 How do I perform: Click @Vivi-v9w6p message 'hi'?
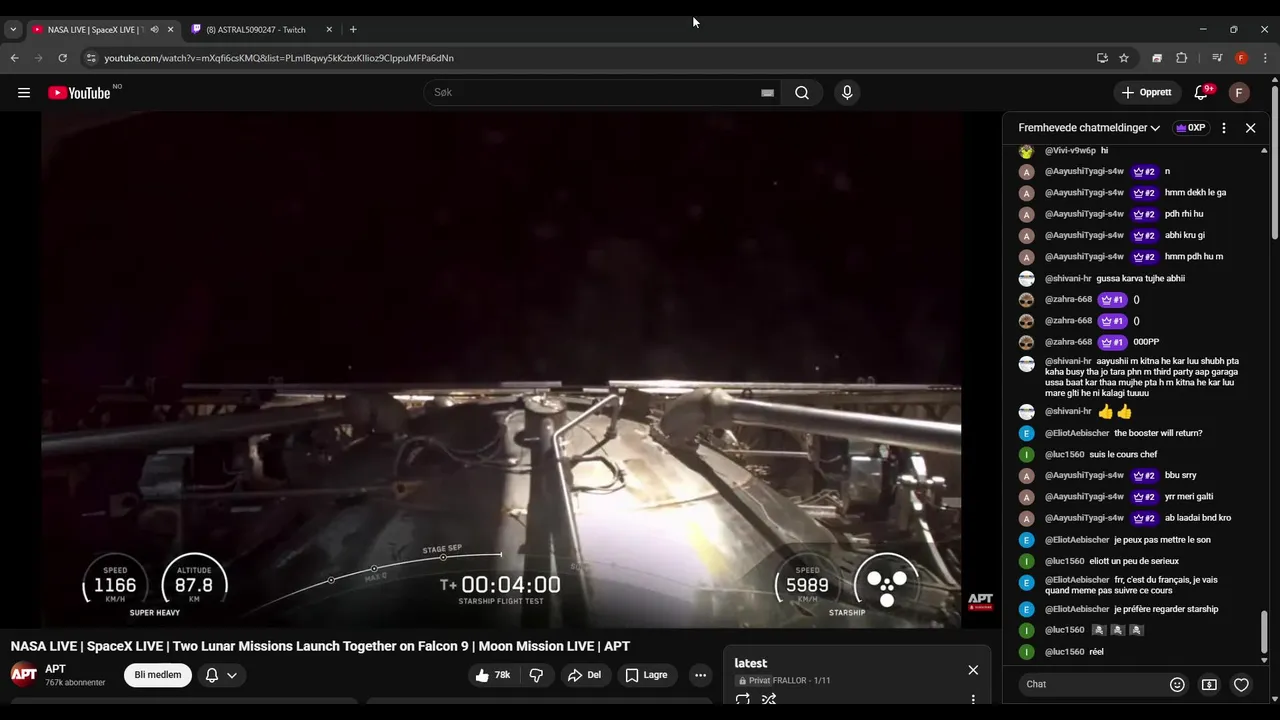tap(1104, 150)
